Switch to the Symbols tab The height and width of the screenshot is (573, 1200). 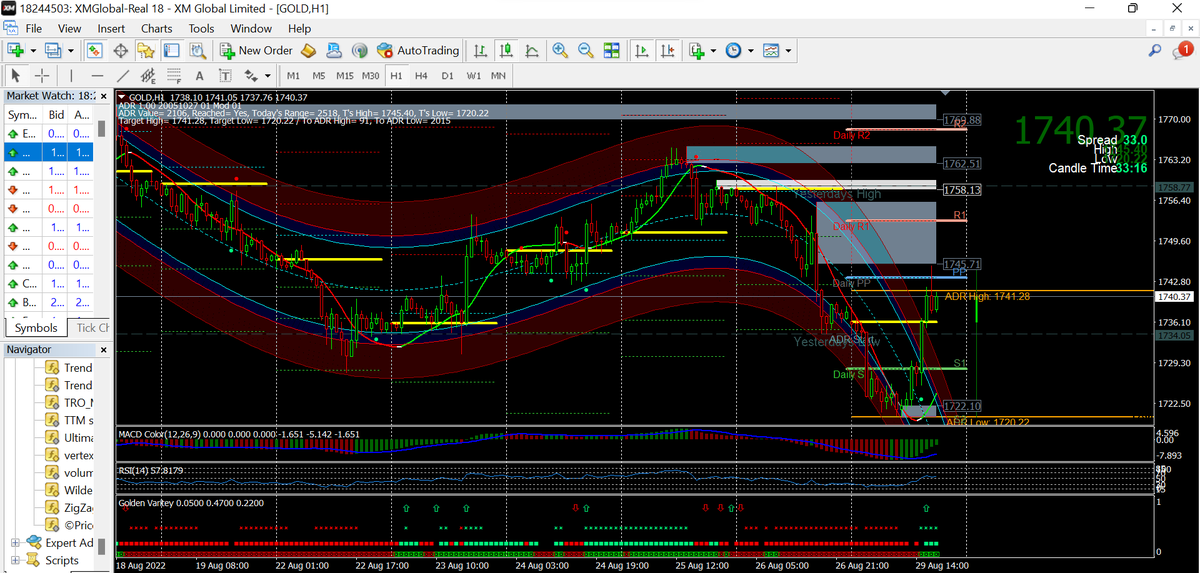[36, 328]
